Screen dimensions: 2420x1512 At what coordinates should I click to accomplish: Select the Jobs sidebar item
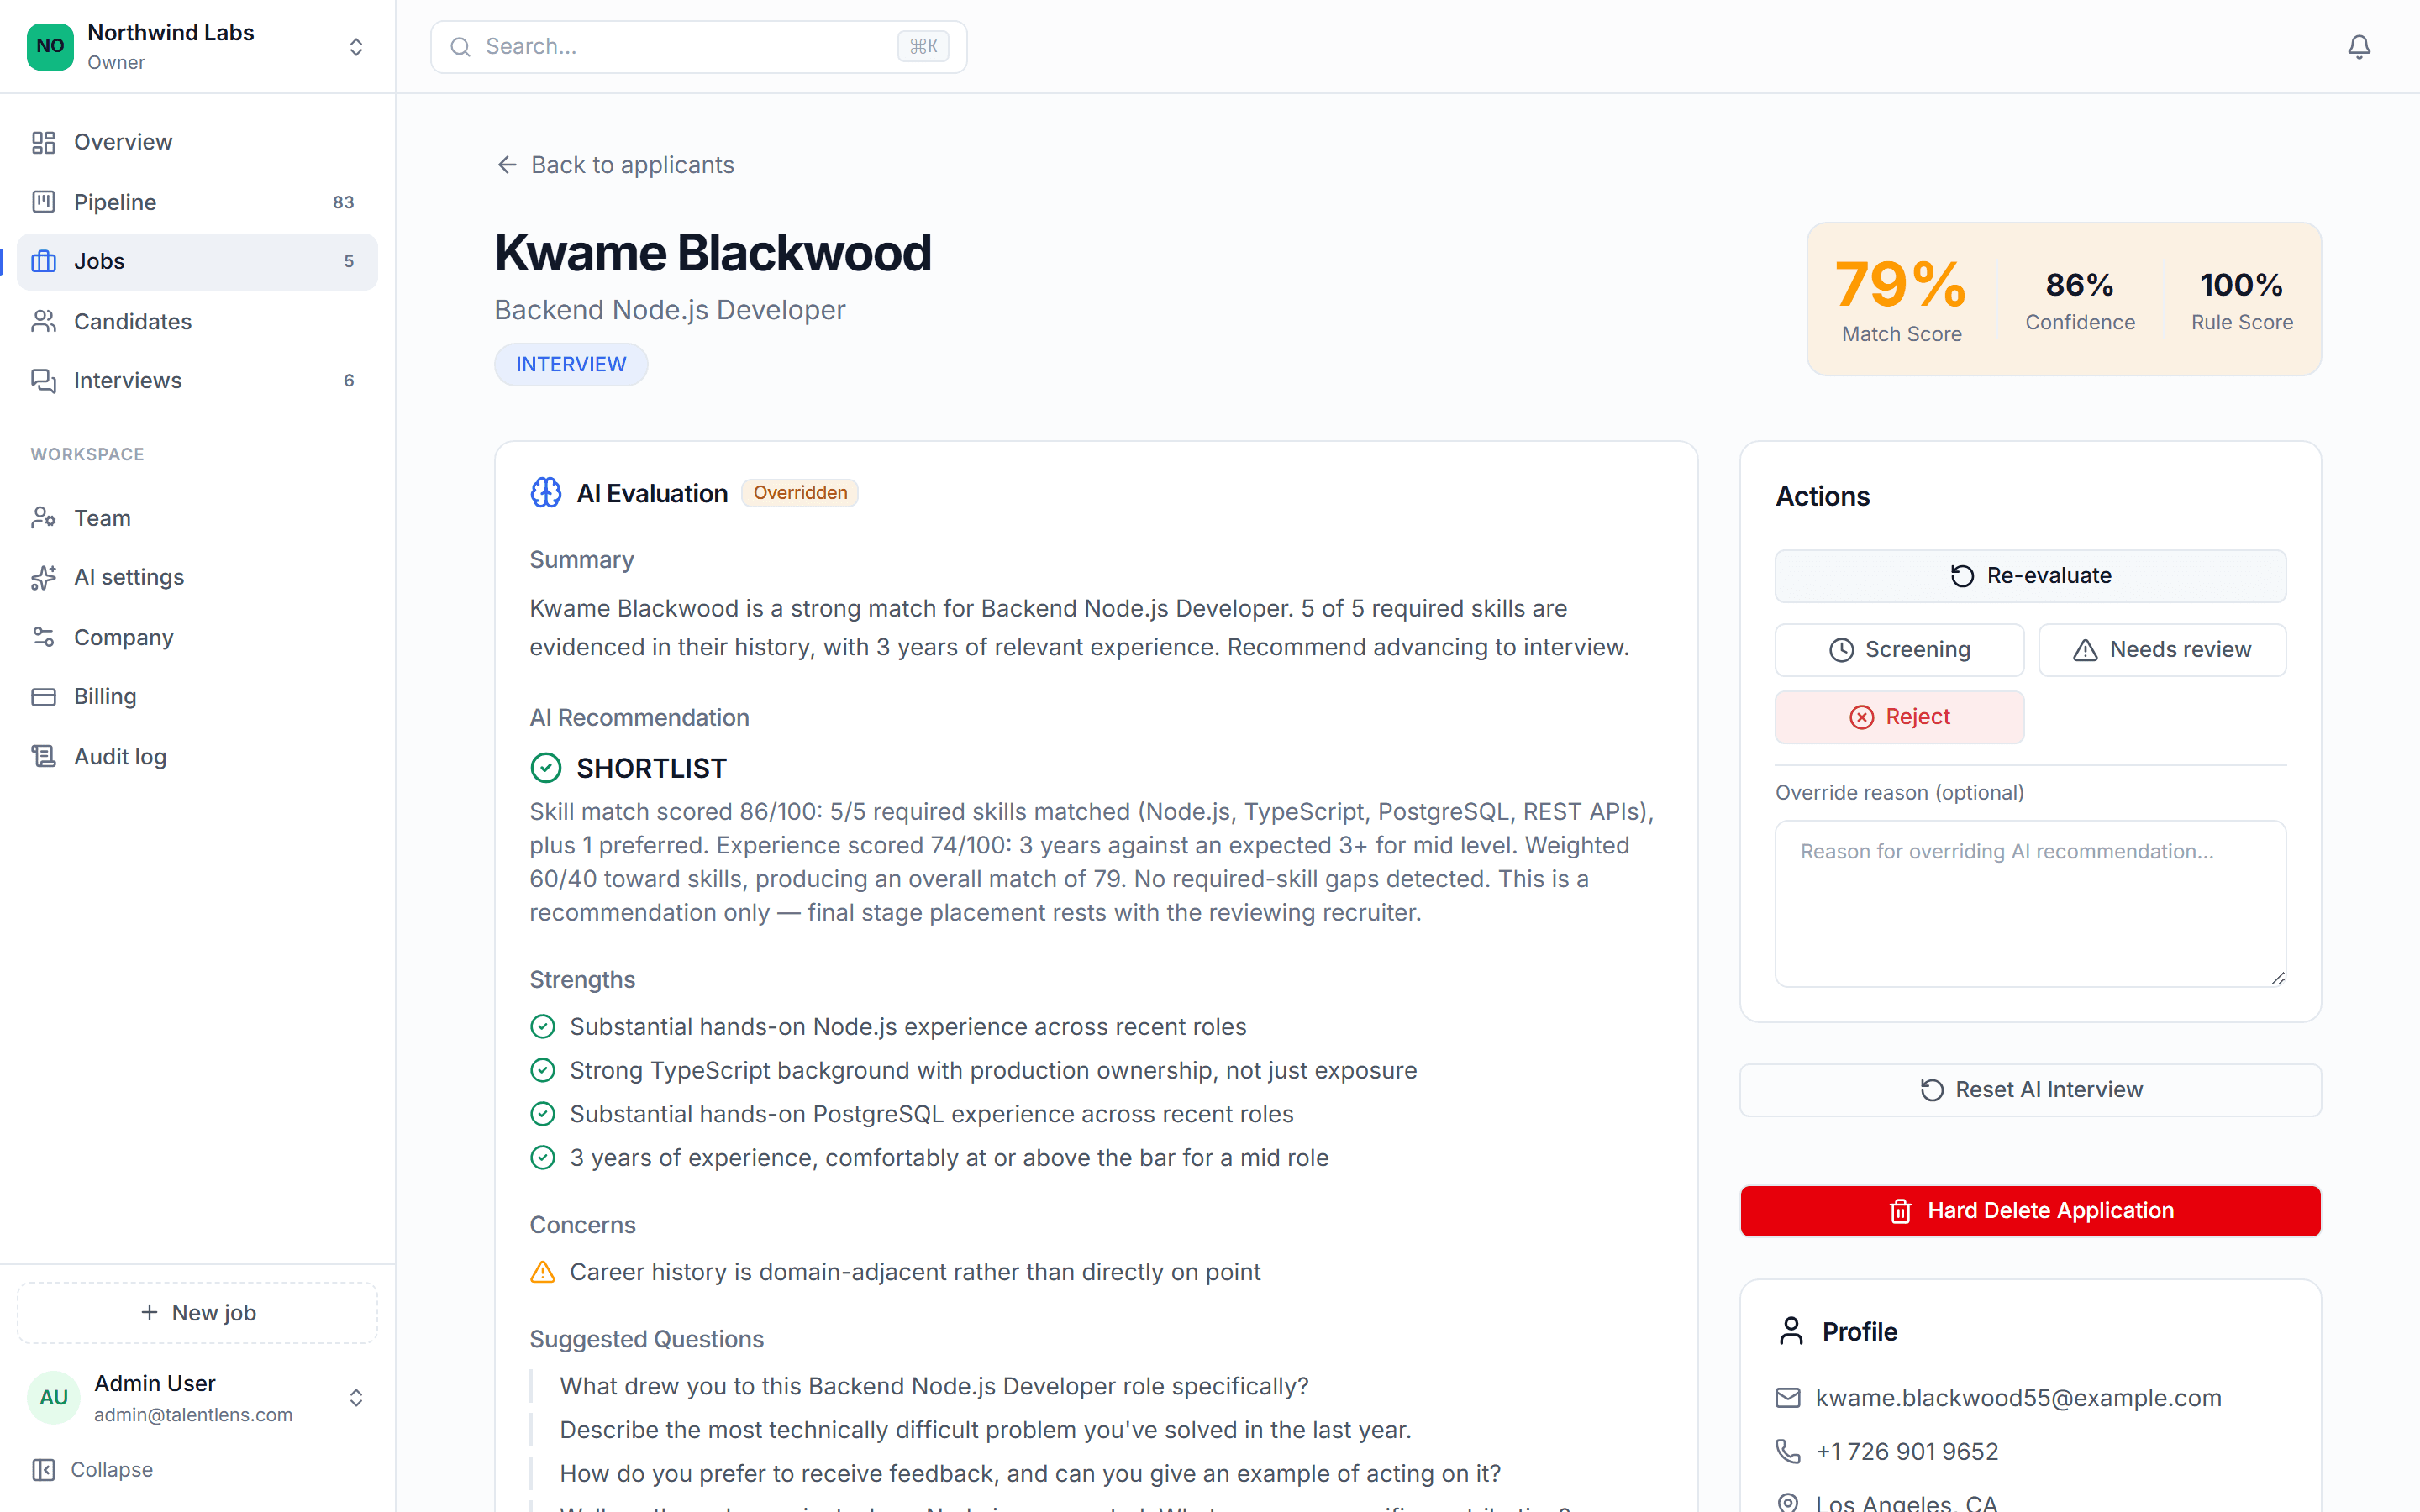(197, 261)
